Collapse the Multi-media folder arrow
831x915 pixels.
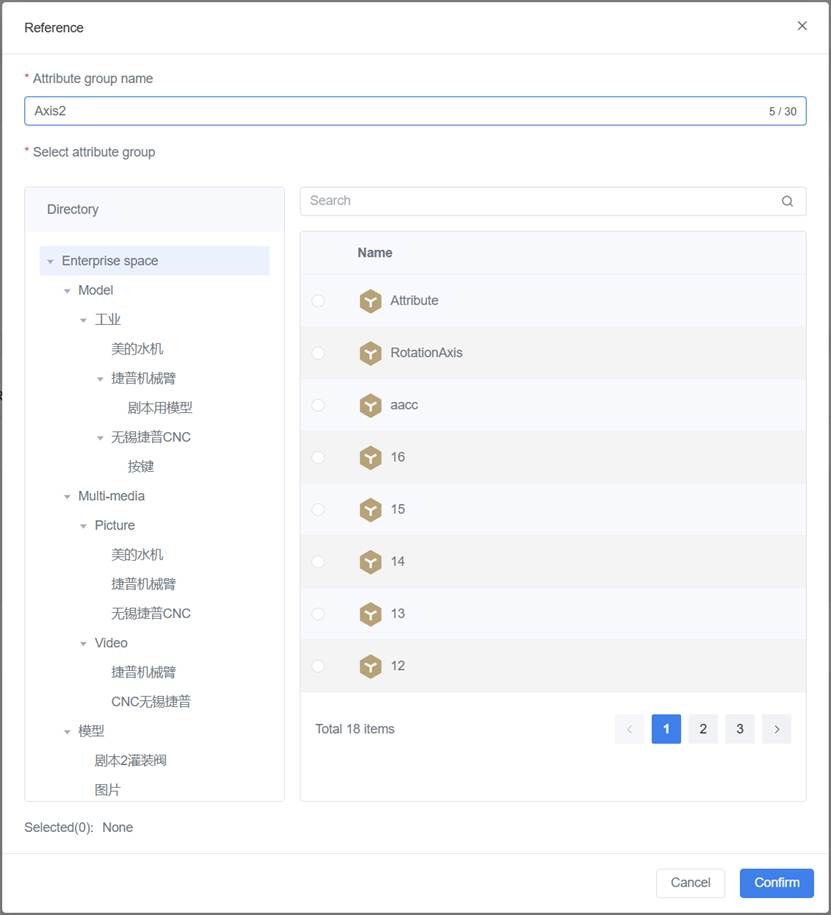click(x=68, y=496)
